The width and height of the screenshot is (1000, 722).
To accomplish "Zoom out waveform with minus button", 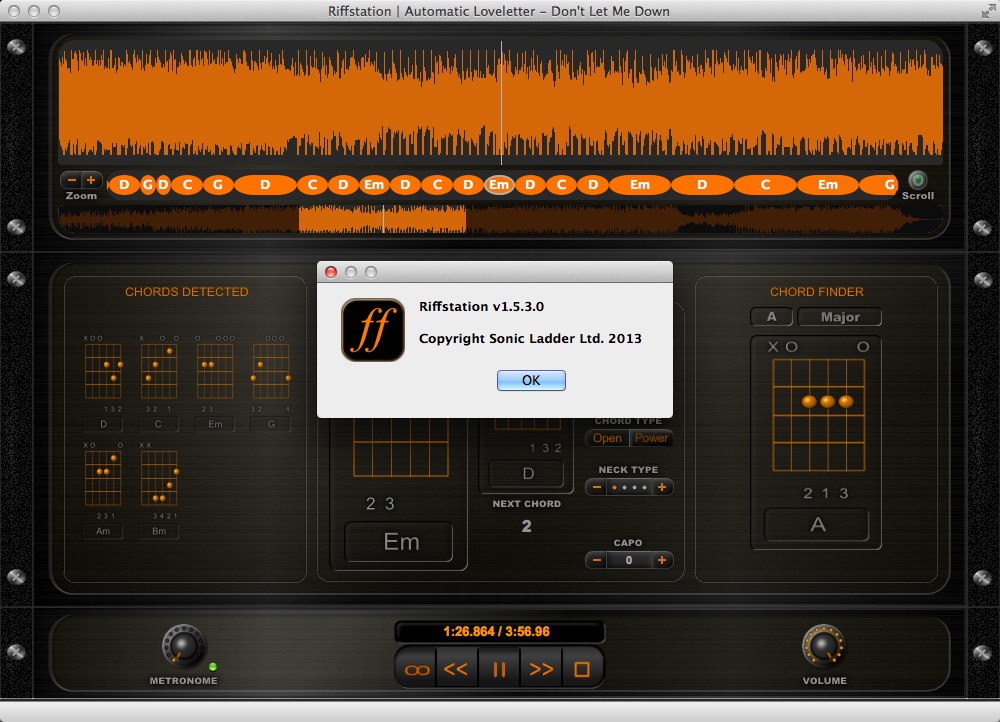I will click(72, 180).
